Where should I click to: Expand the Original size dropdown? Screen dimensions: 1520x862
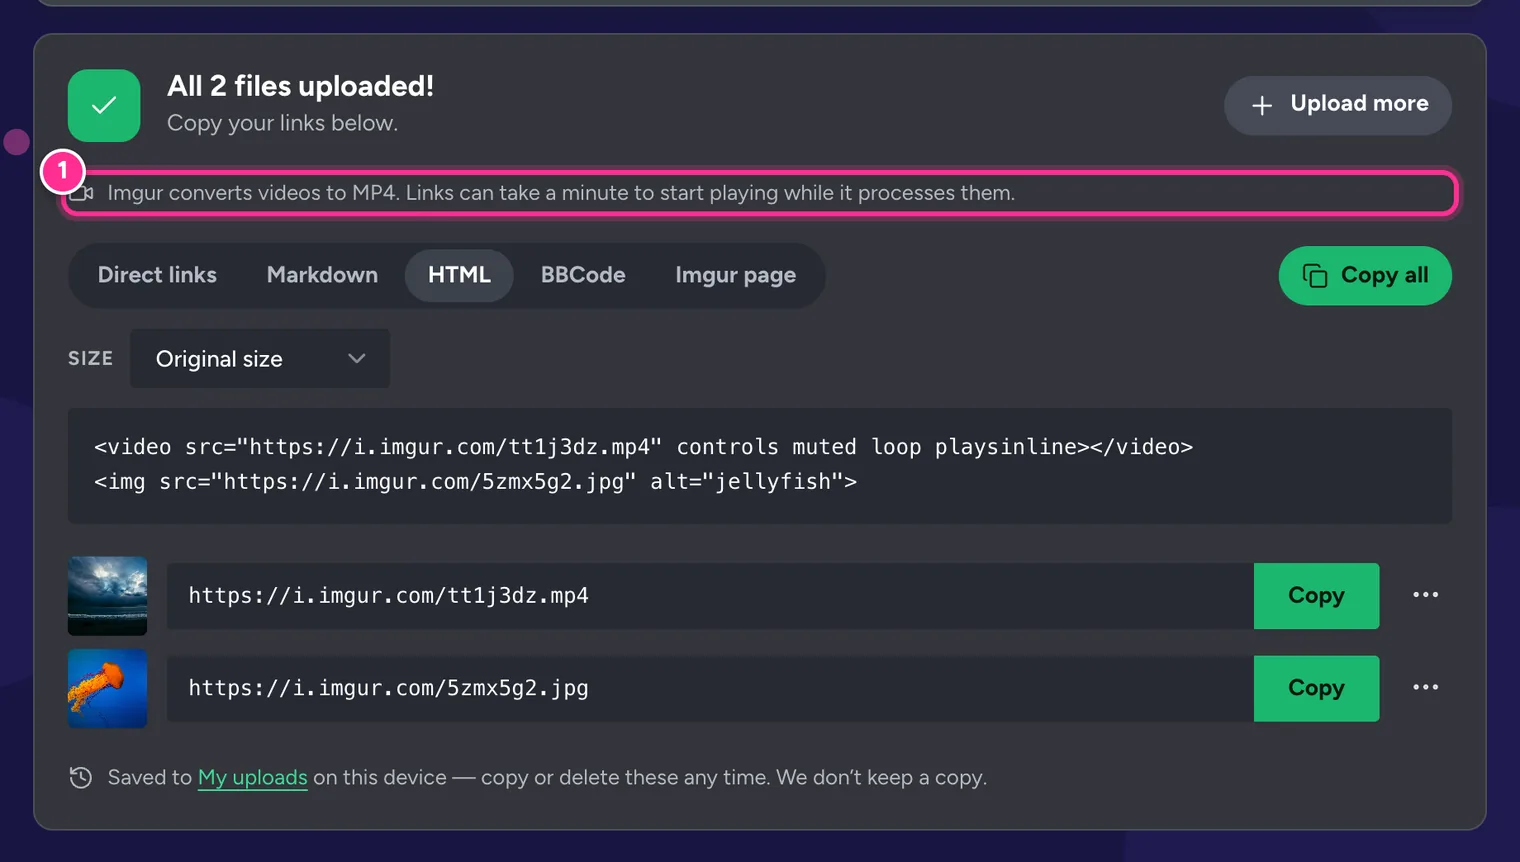pos(260,358)
